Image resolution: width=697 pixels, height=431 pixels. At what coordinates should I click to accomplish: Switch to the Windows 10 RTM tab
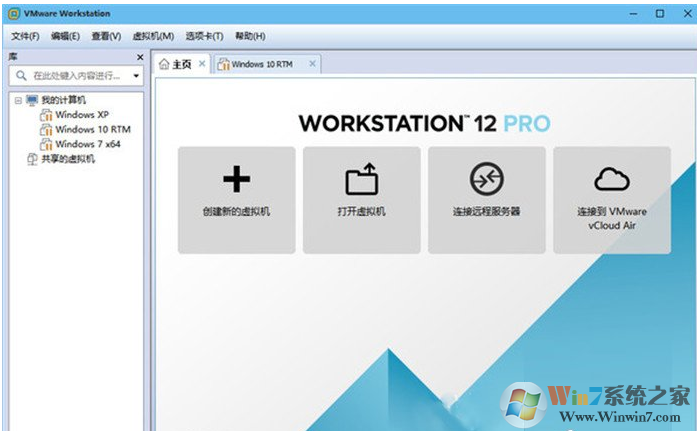(262, 64)
